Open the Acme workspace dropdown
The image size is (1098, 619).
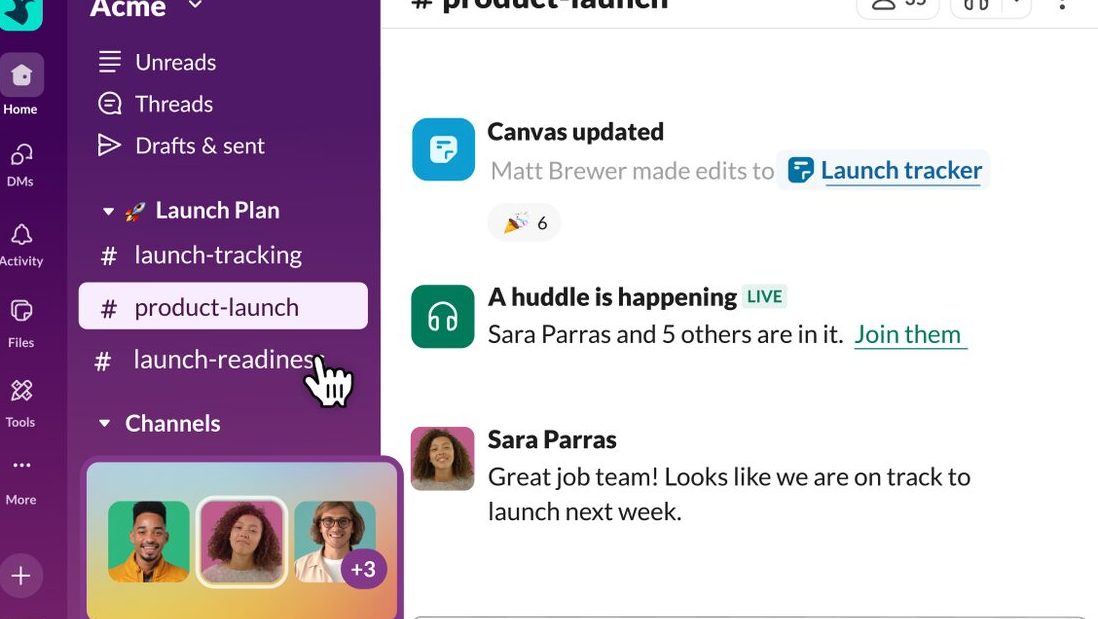(x=195, y=6)
